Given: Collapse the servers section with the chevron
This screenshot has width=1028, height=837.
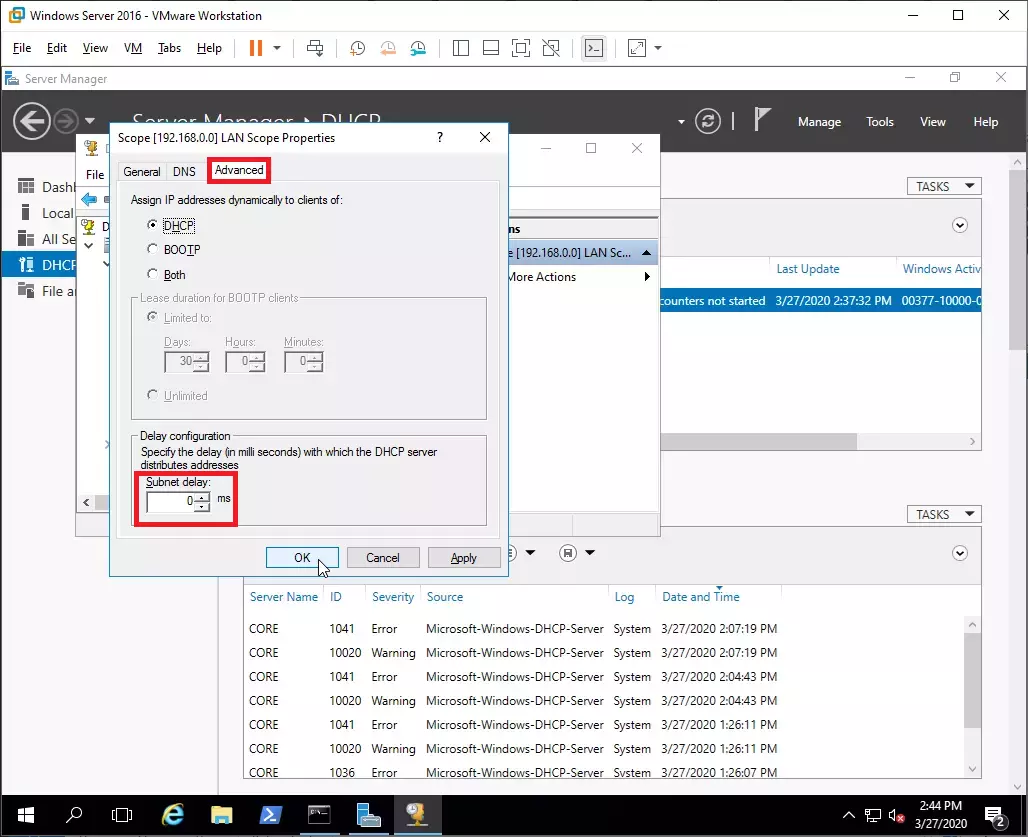Looking at the screenshot, I should pos(960,225).
